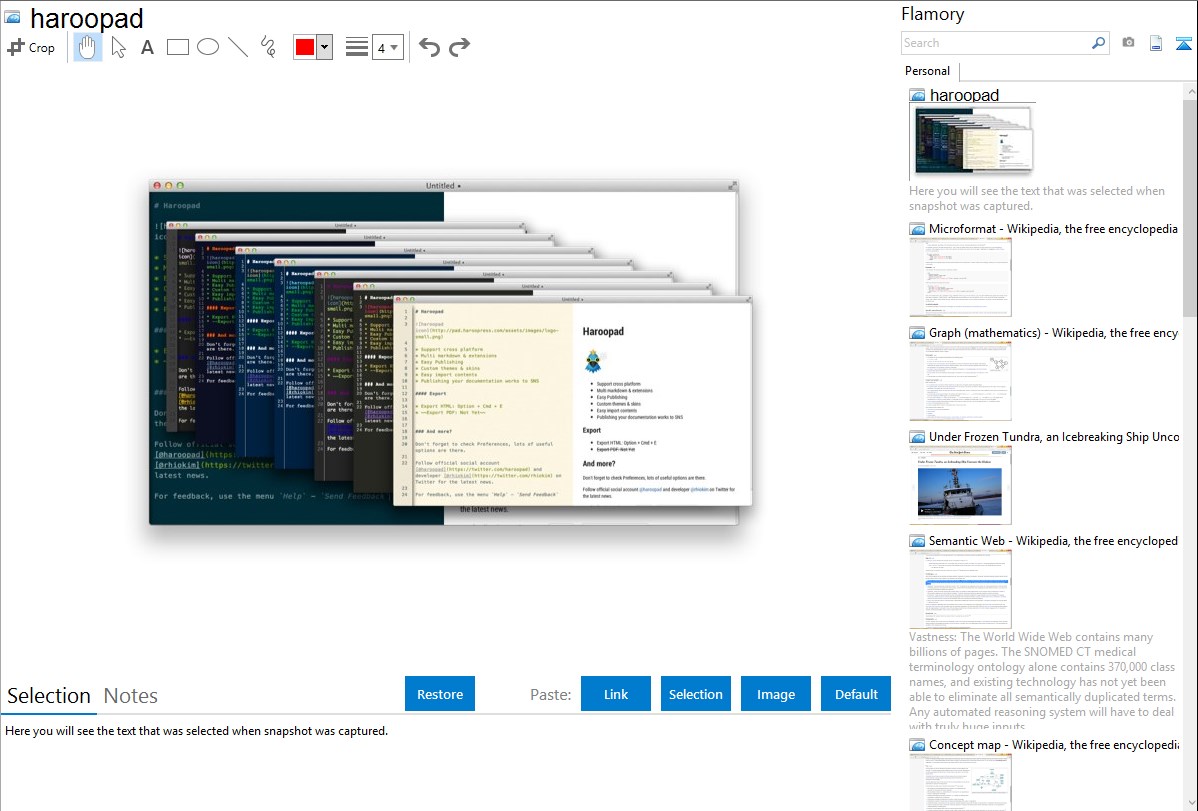The image size is (1198, 811).
Task: Click the camera snapshot icon
Action: click(1128, 43)
